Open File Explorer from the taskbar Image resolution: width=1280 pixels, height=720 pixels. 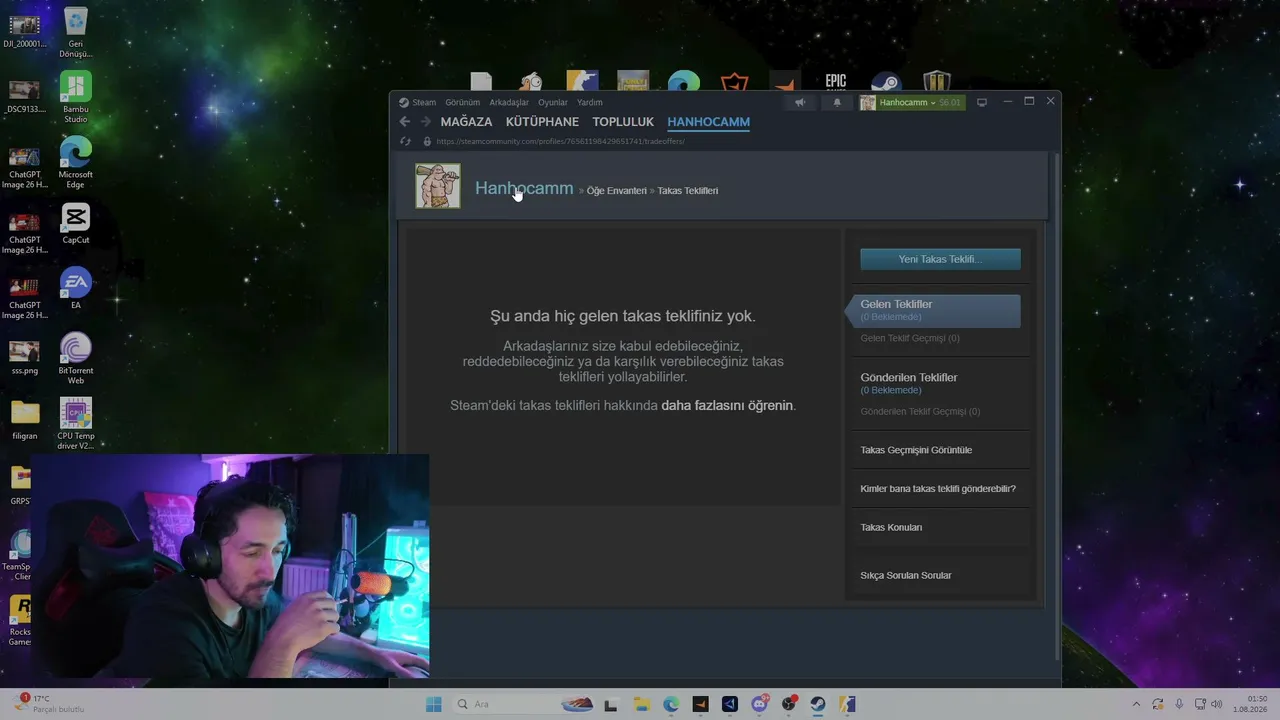pos(641,704)
